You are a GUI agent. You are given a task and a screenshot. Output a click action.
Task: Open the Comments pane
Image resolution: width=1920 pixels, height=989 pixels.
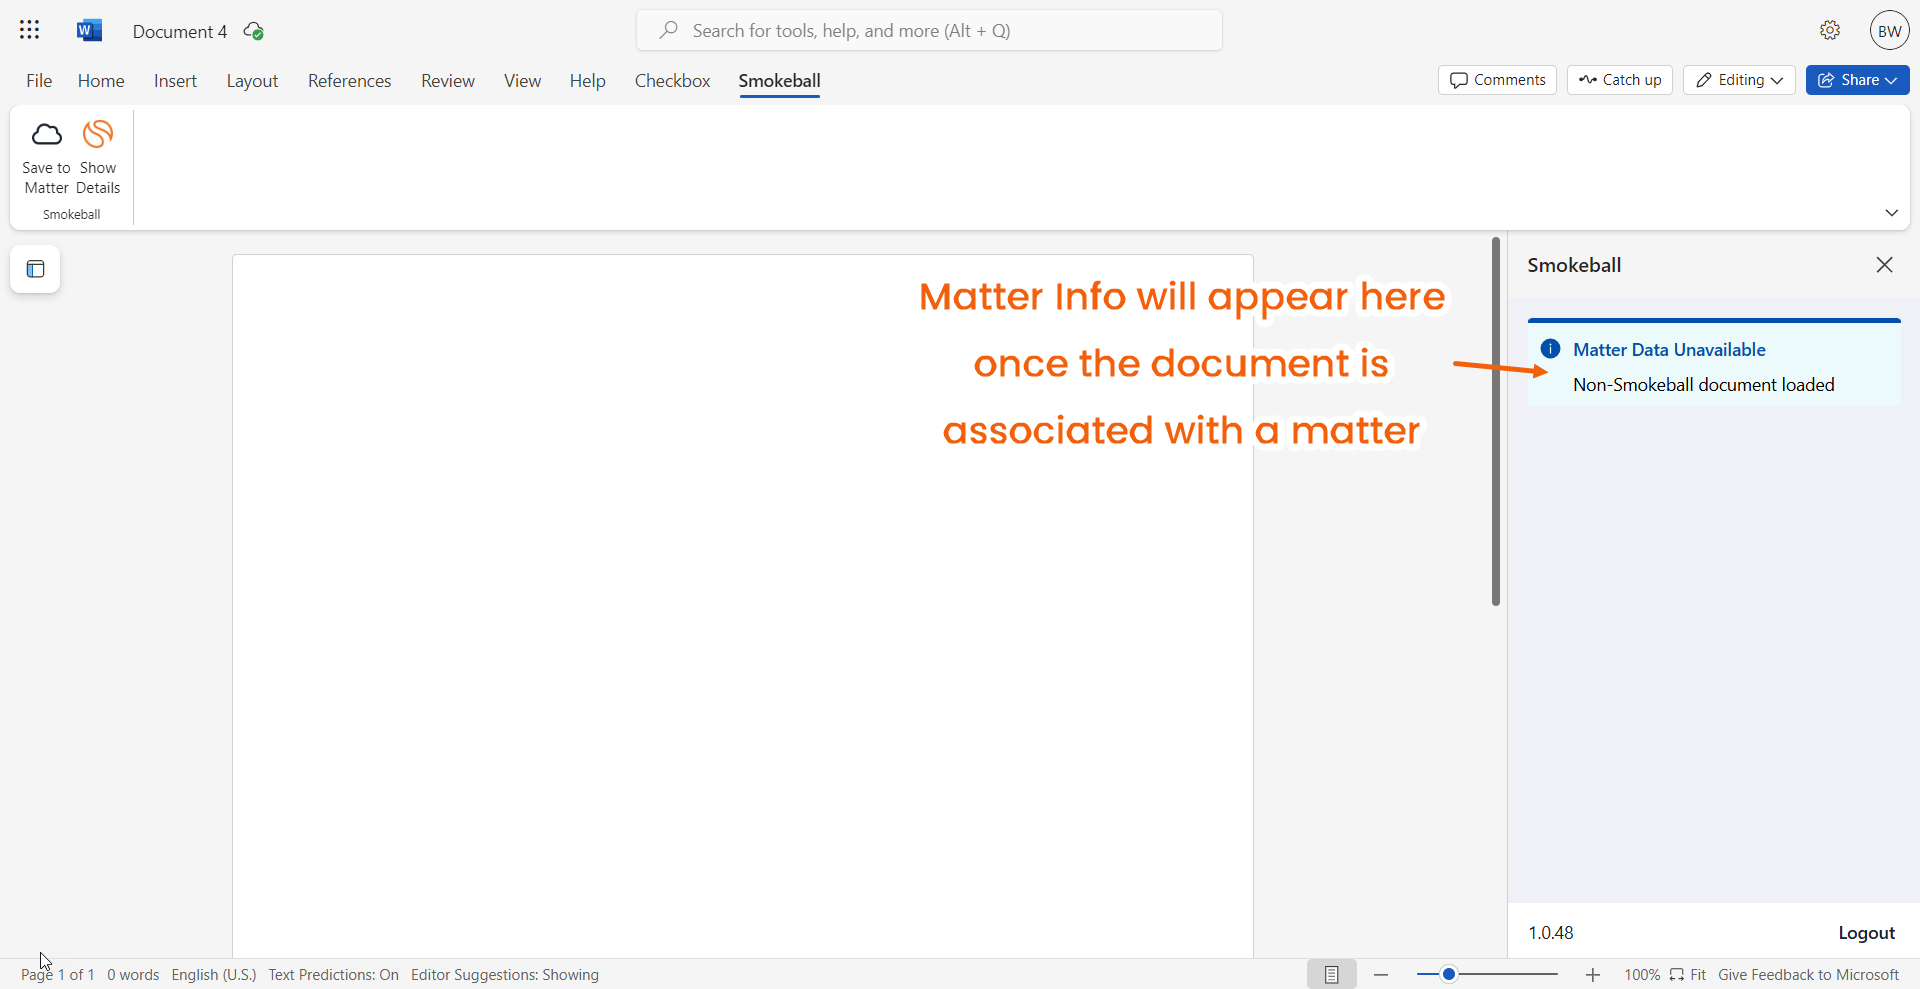(1497, 80)
